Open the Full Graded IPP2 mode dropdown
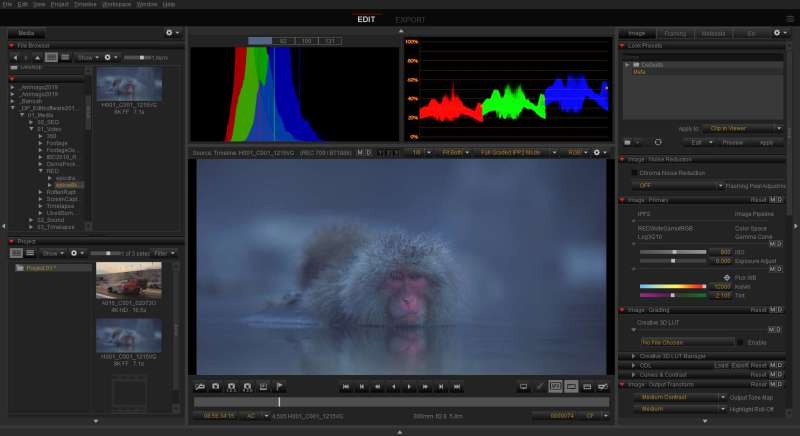This screenshot has height=436, width=800. tap(517, 152)
